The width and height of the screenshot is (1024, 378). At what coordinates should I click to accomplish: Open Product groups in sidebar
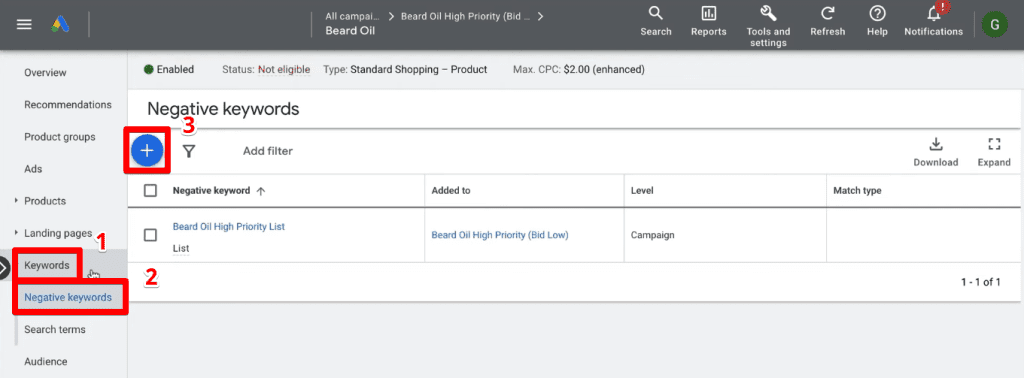(59, 137)
